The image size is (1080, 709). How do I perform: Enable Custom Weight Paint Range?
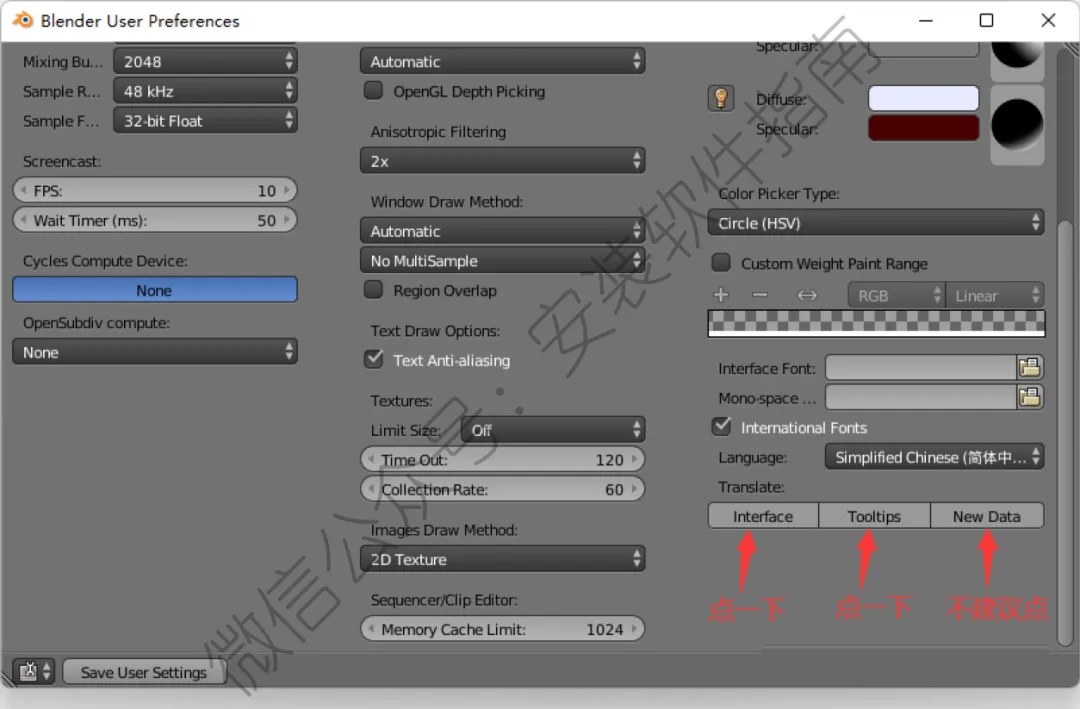click(721, 263)
